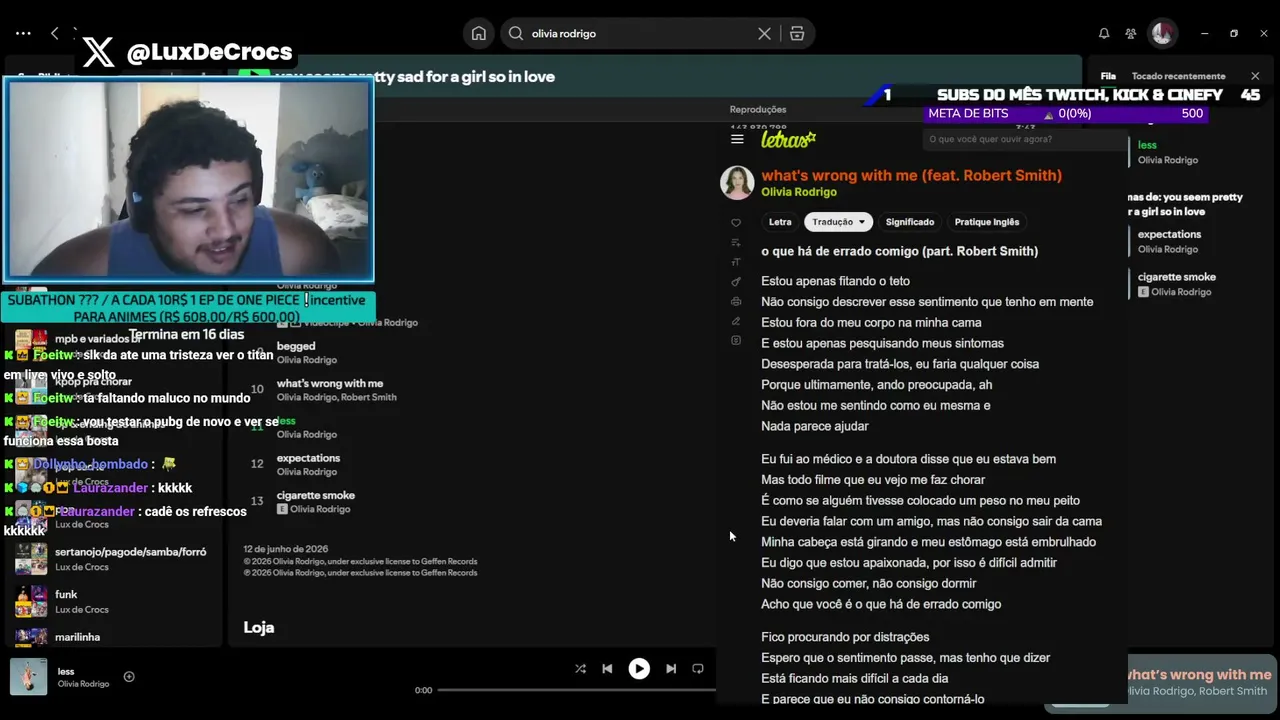Viewport: 1280px width, 720px height.
Task: Open the Tradução dropdown
Action: tap(839, 222)
